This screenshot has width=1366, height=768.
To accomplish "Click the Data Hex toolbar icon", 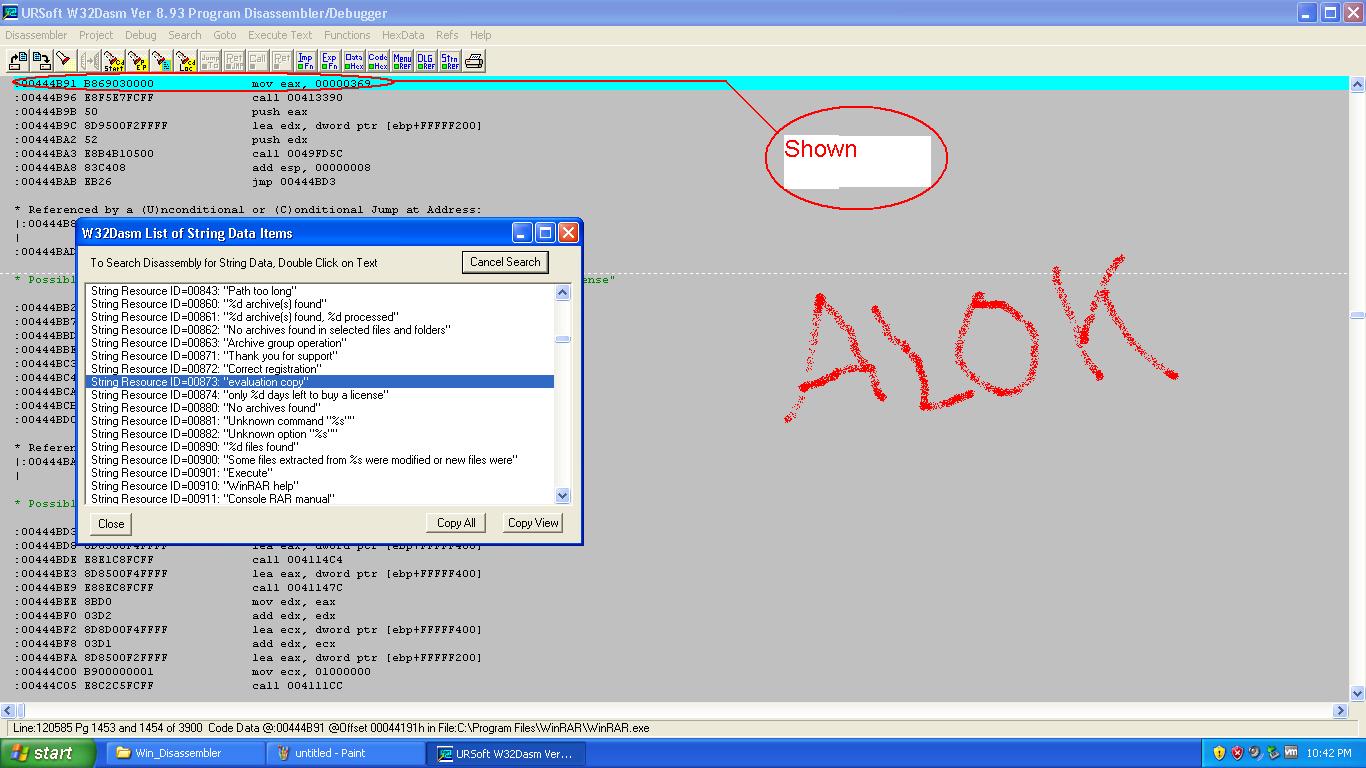I will tap(353, 61).
